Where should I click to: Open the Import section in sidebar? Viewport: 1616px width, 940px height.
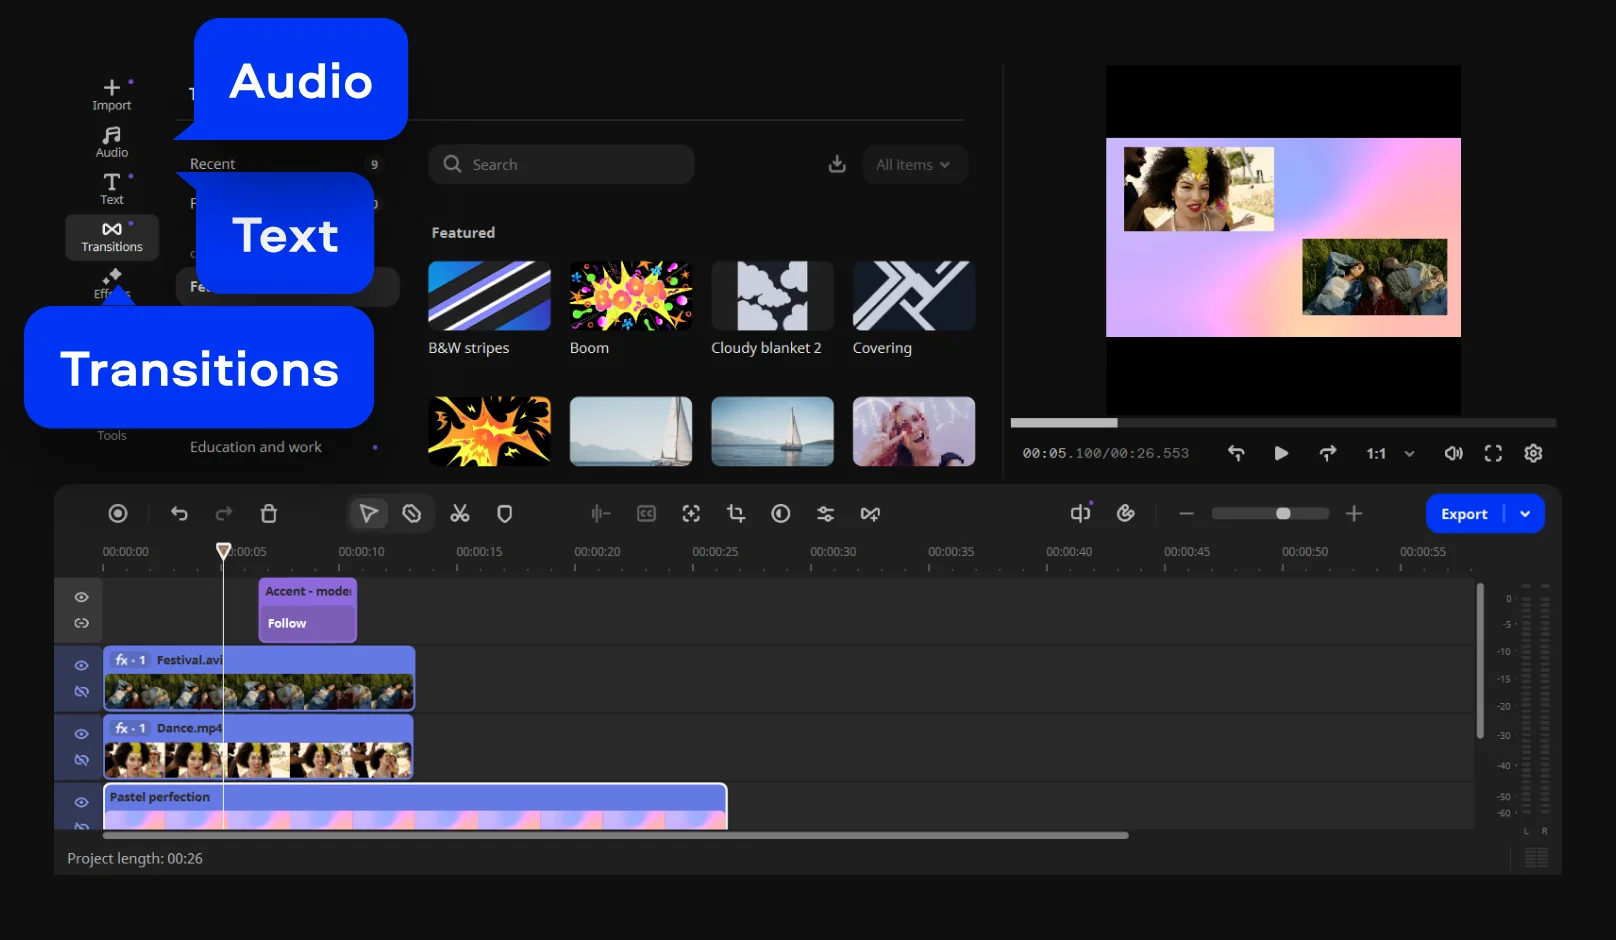(x=112, y=95)
